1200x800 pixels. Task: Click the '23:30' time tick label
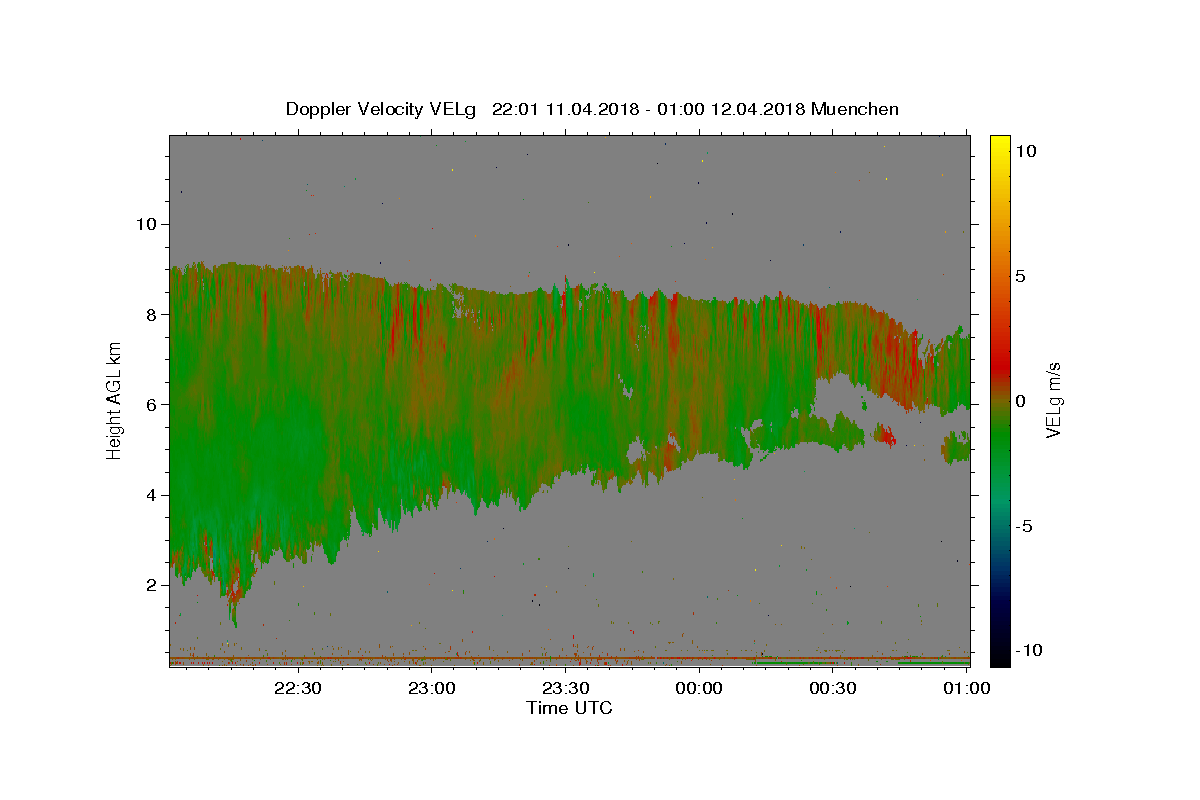point(565,688)
